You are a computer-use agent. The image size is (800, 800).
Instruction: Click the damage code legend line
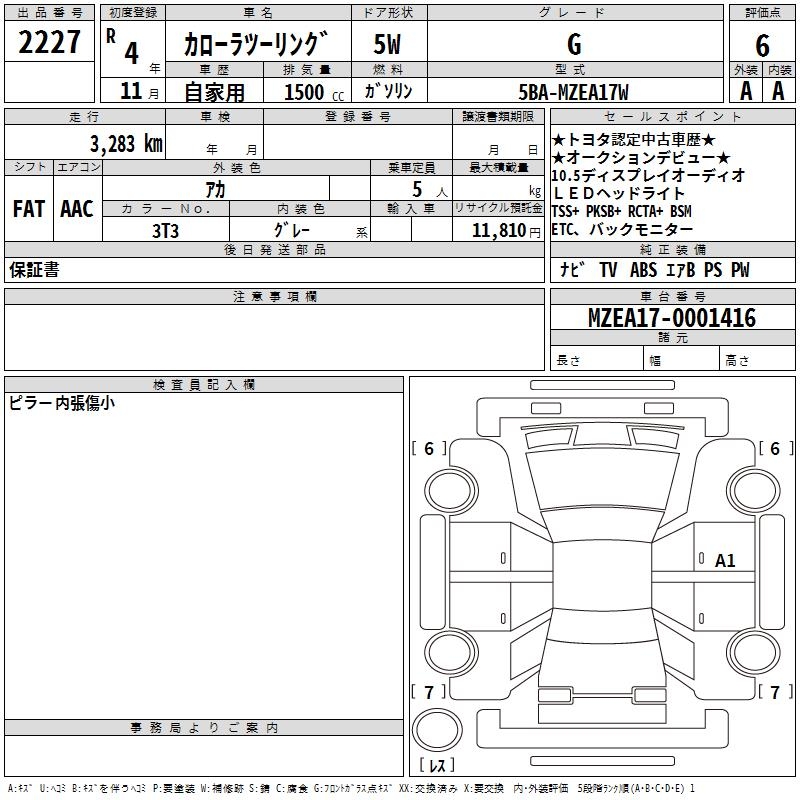tap(351, 789)
